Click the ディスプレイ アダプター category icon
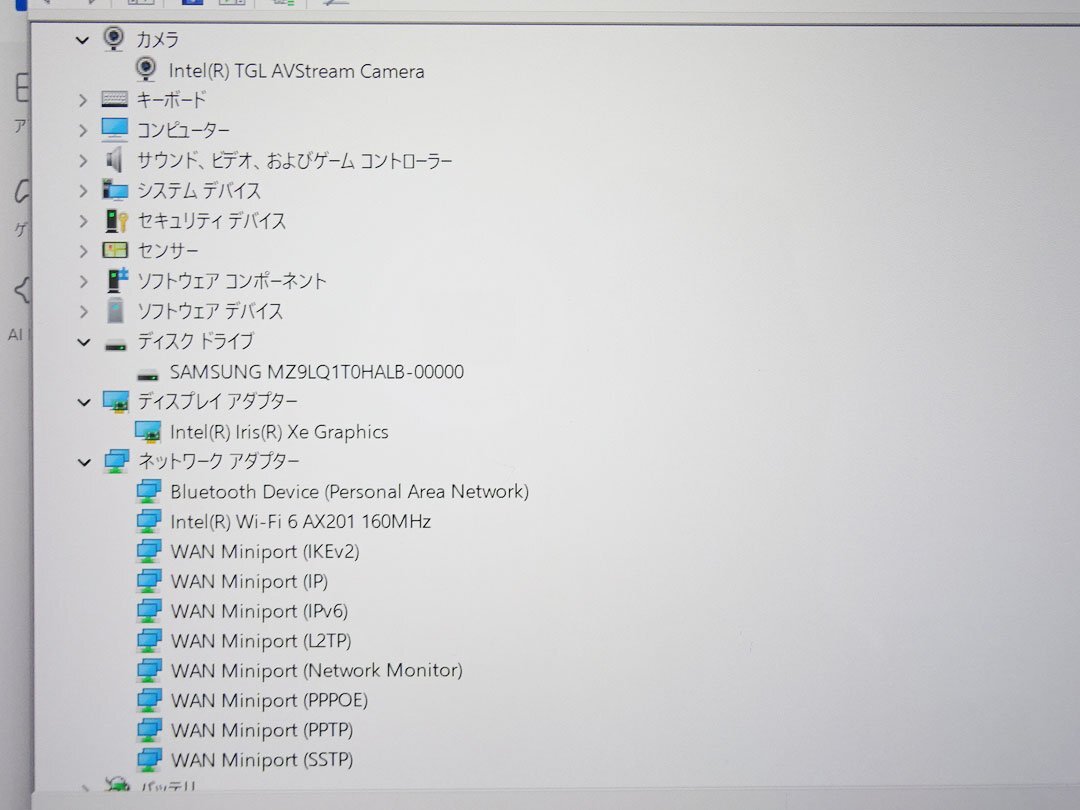Image resolution: width=1080 pixels, height=810 pixels. point(116,401)
